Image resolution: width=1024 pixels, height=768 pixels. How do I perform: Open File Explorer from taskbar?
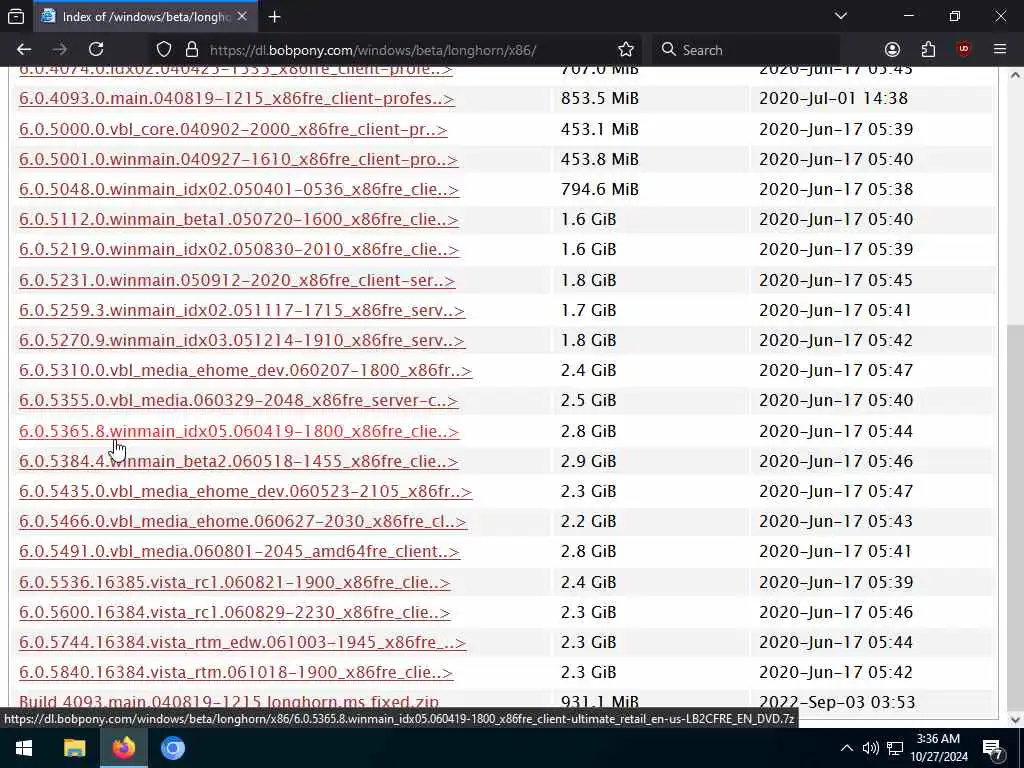[x=74, y=748]
